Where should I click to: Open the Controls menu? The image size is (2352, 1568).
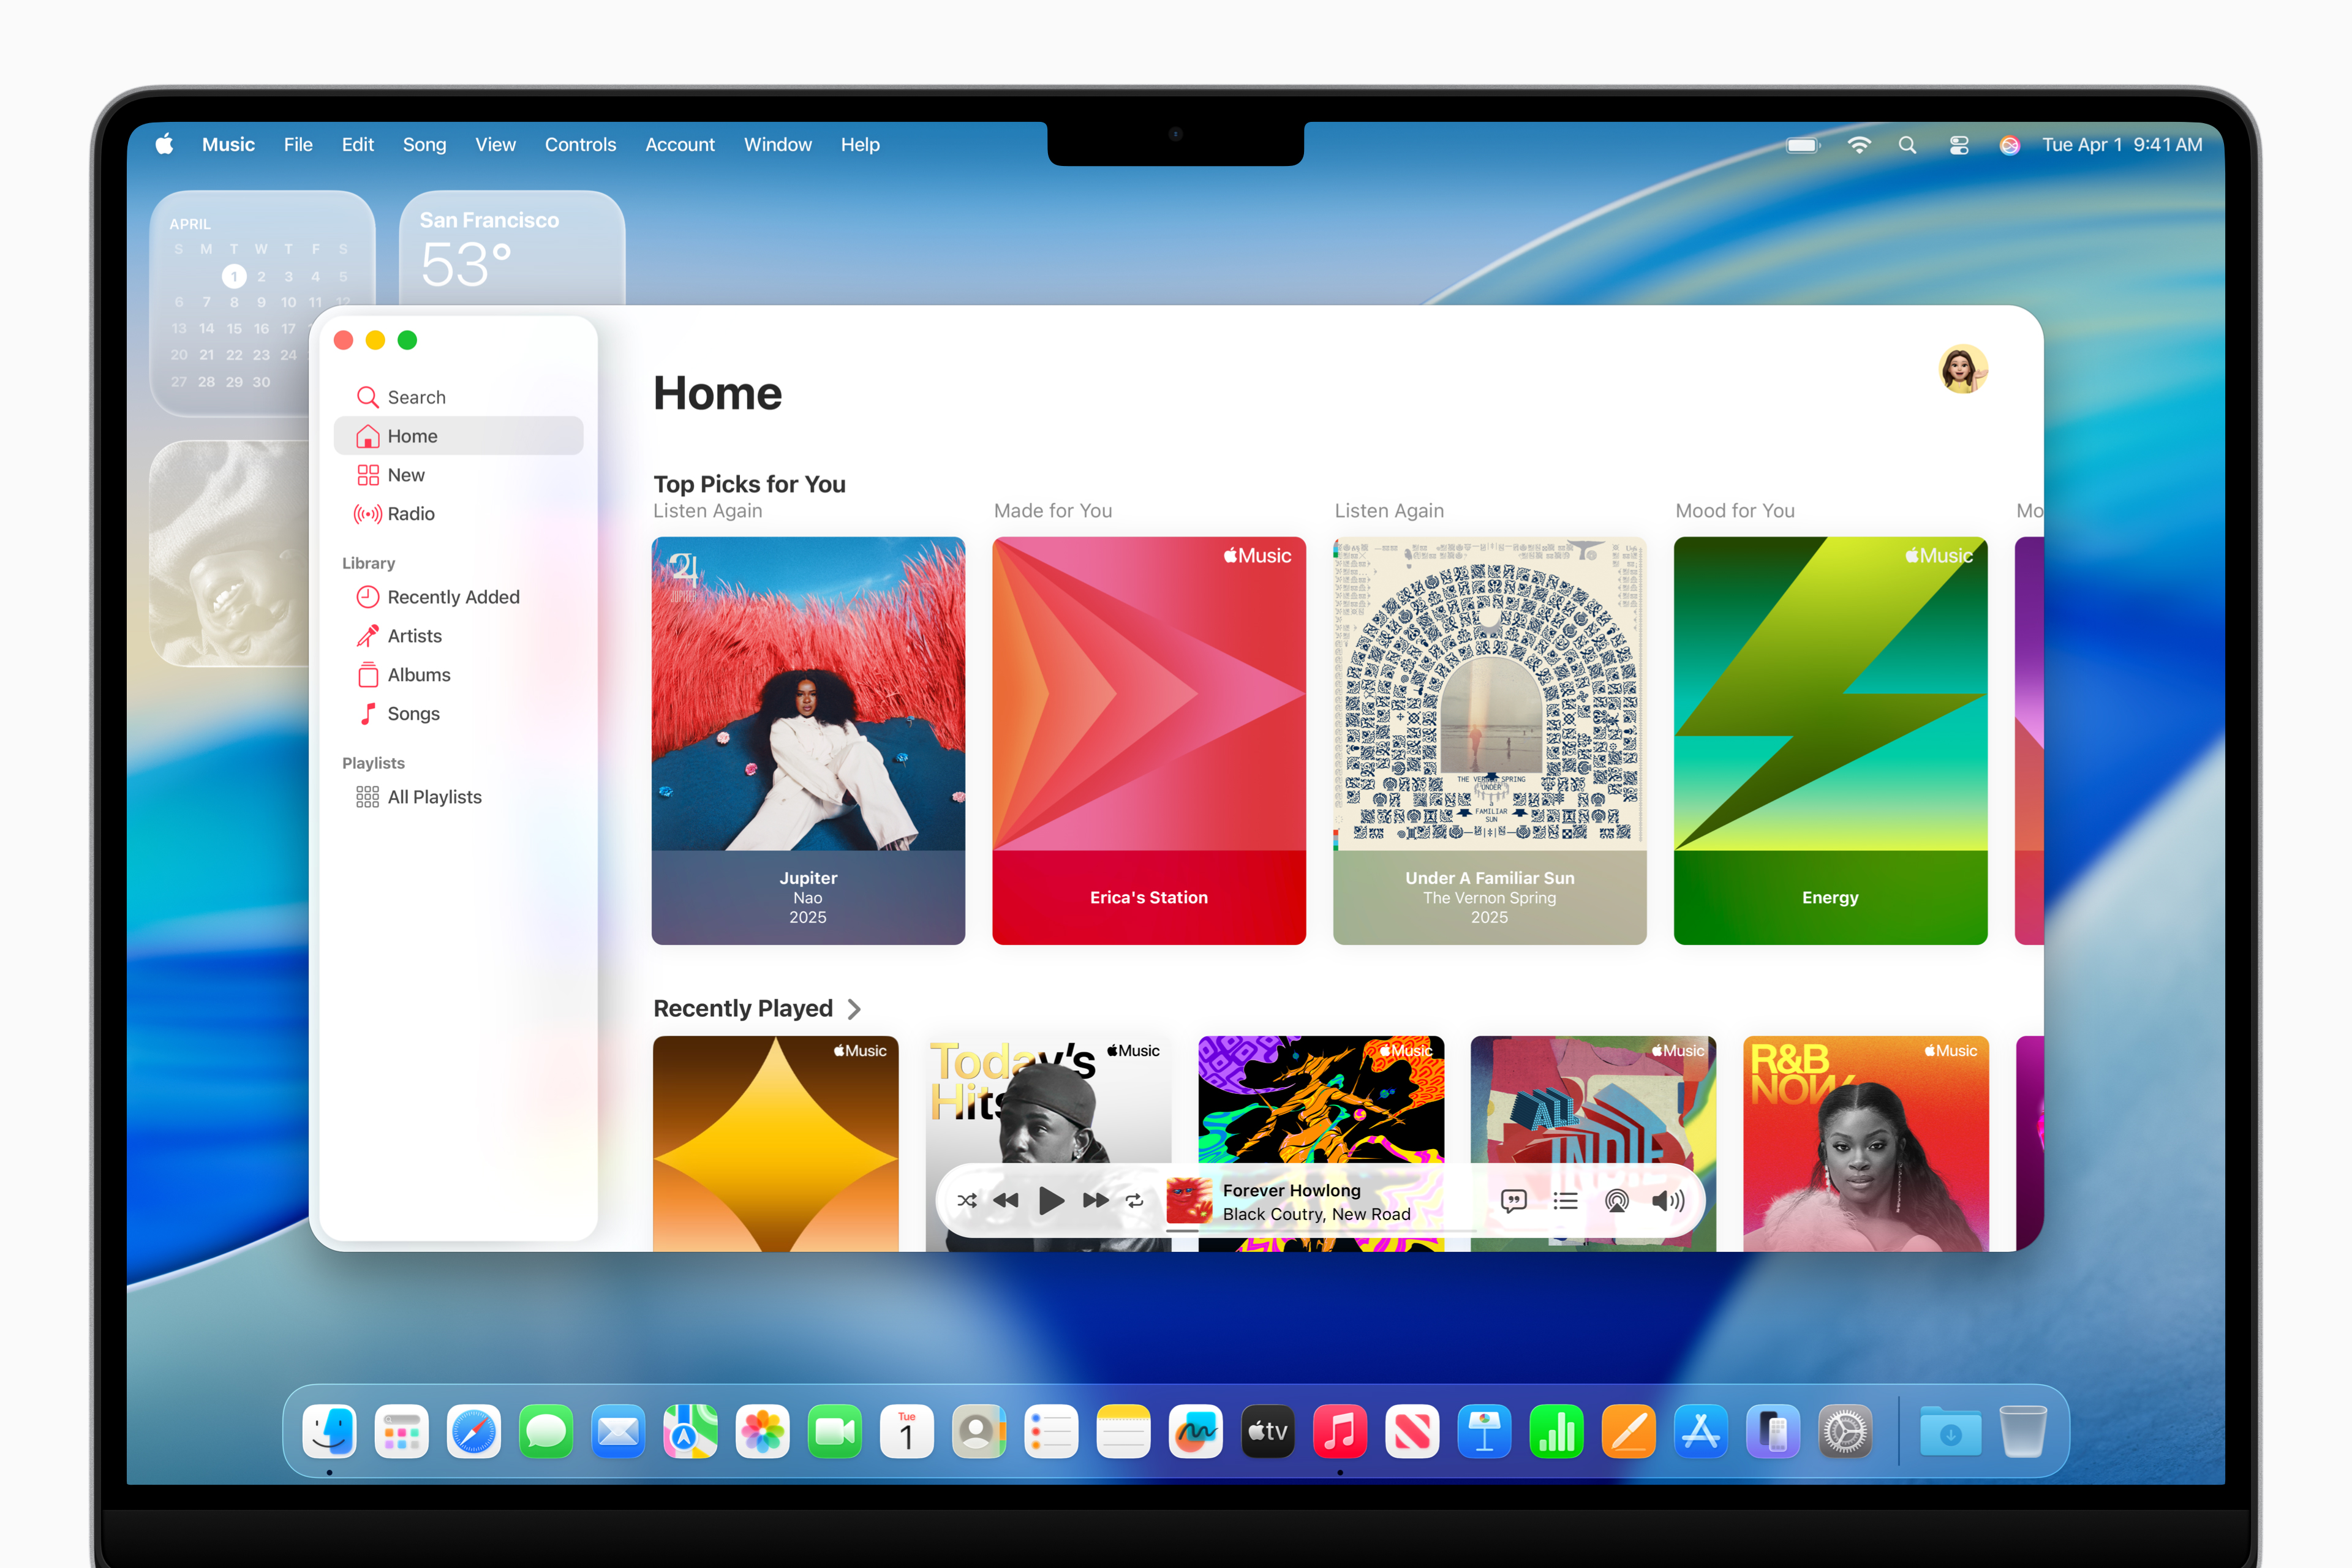[580, 144]
